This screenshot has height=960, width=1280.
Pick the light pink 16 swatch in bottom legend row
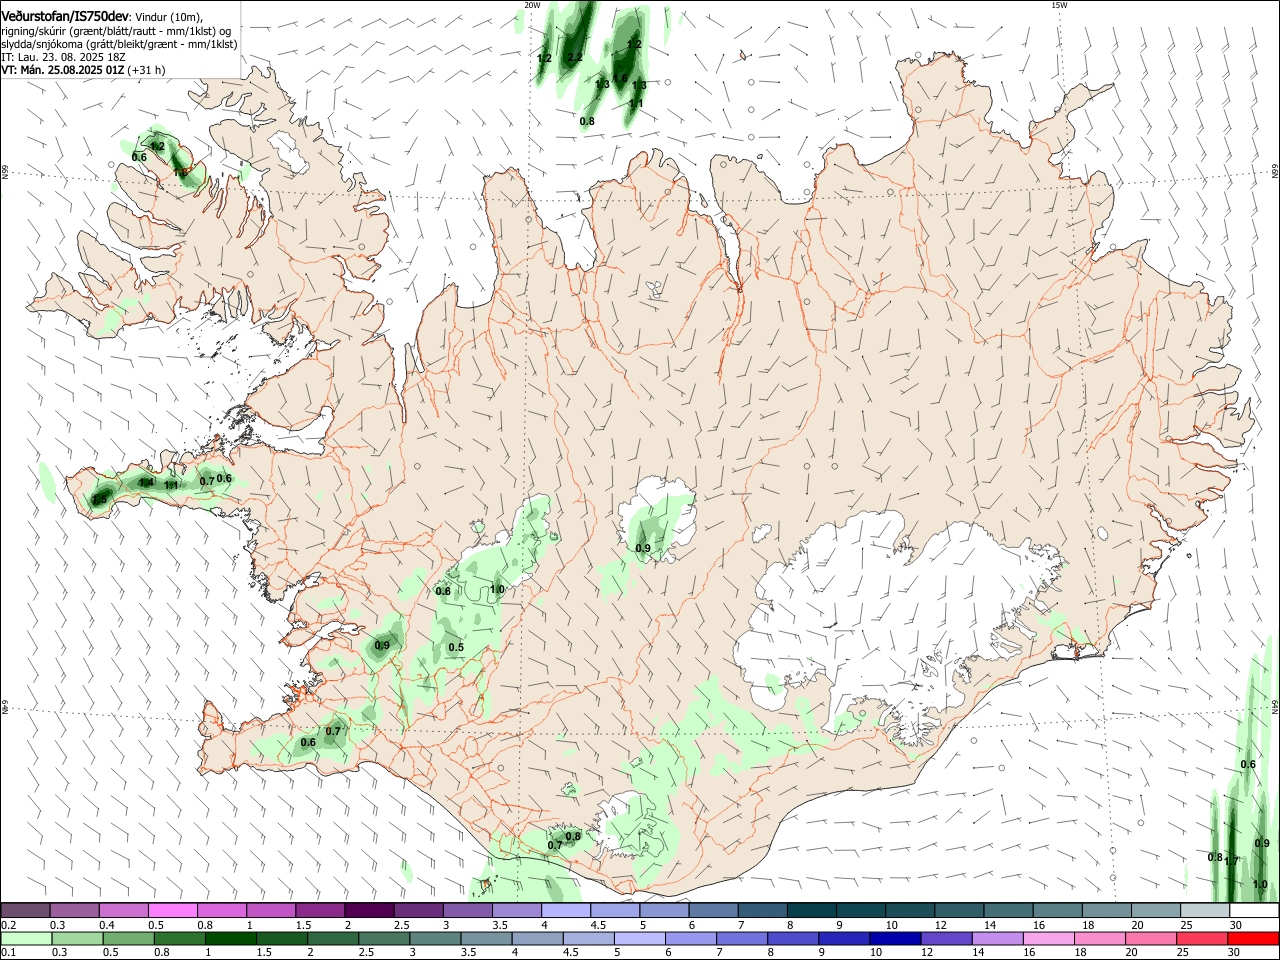(x=1048, y=939)
